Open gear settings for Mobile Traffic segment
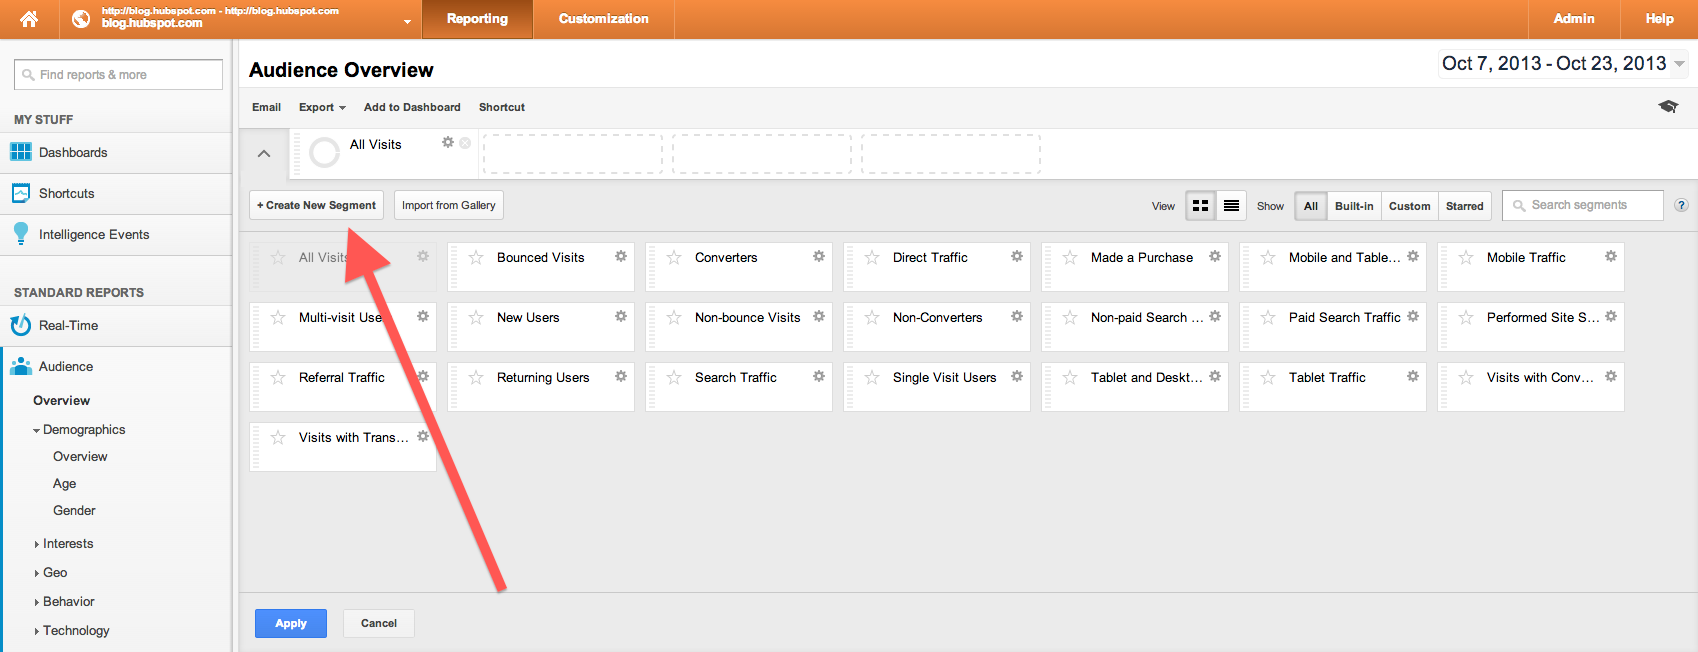 tap(1611, 257)
